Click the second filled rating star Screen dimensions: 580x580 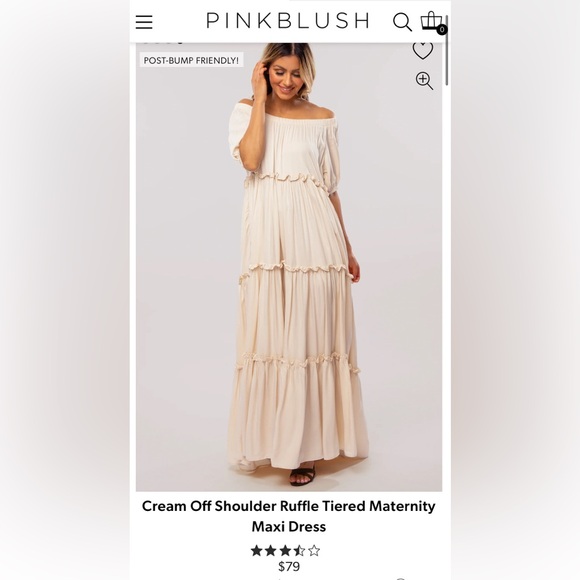(x=271, y=551)
